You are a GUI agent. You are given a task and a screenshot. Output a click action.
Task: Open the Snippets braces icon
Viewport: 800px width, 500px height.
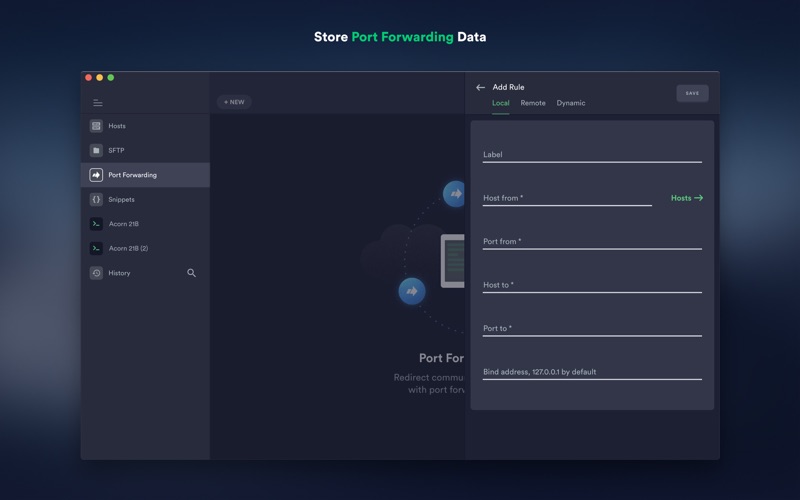point(96,199)
